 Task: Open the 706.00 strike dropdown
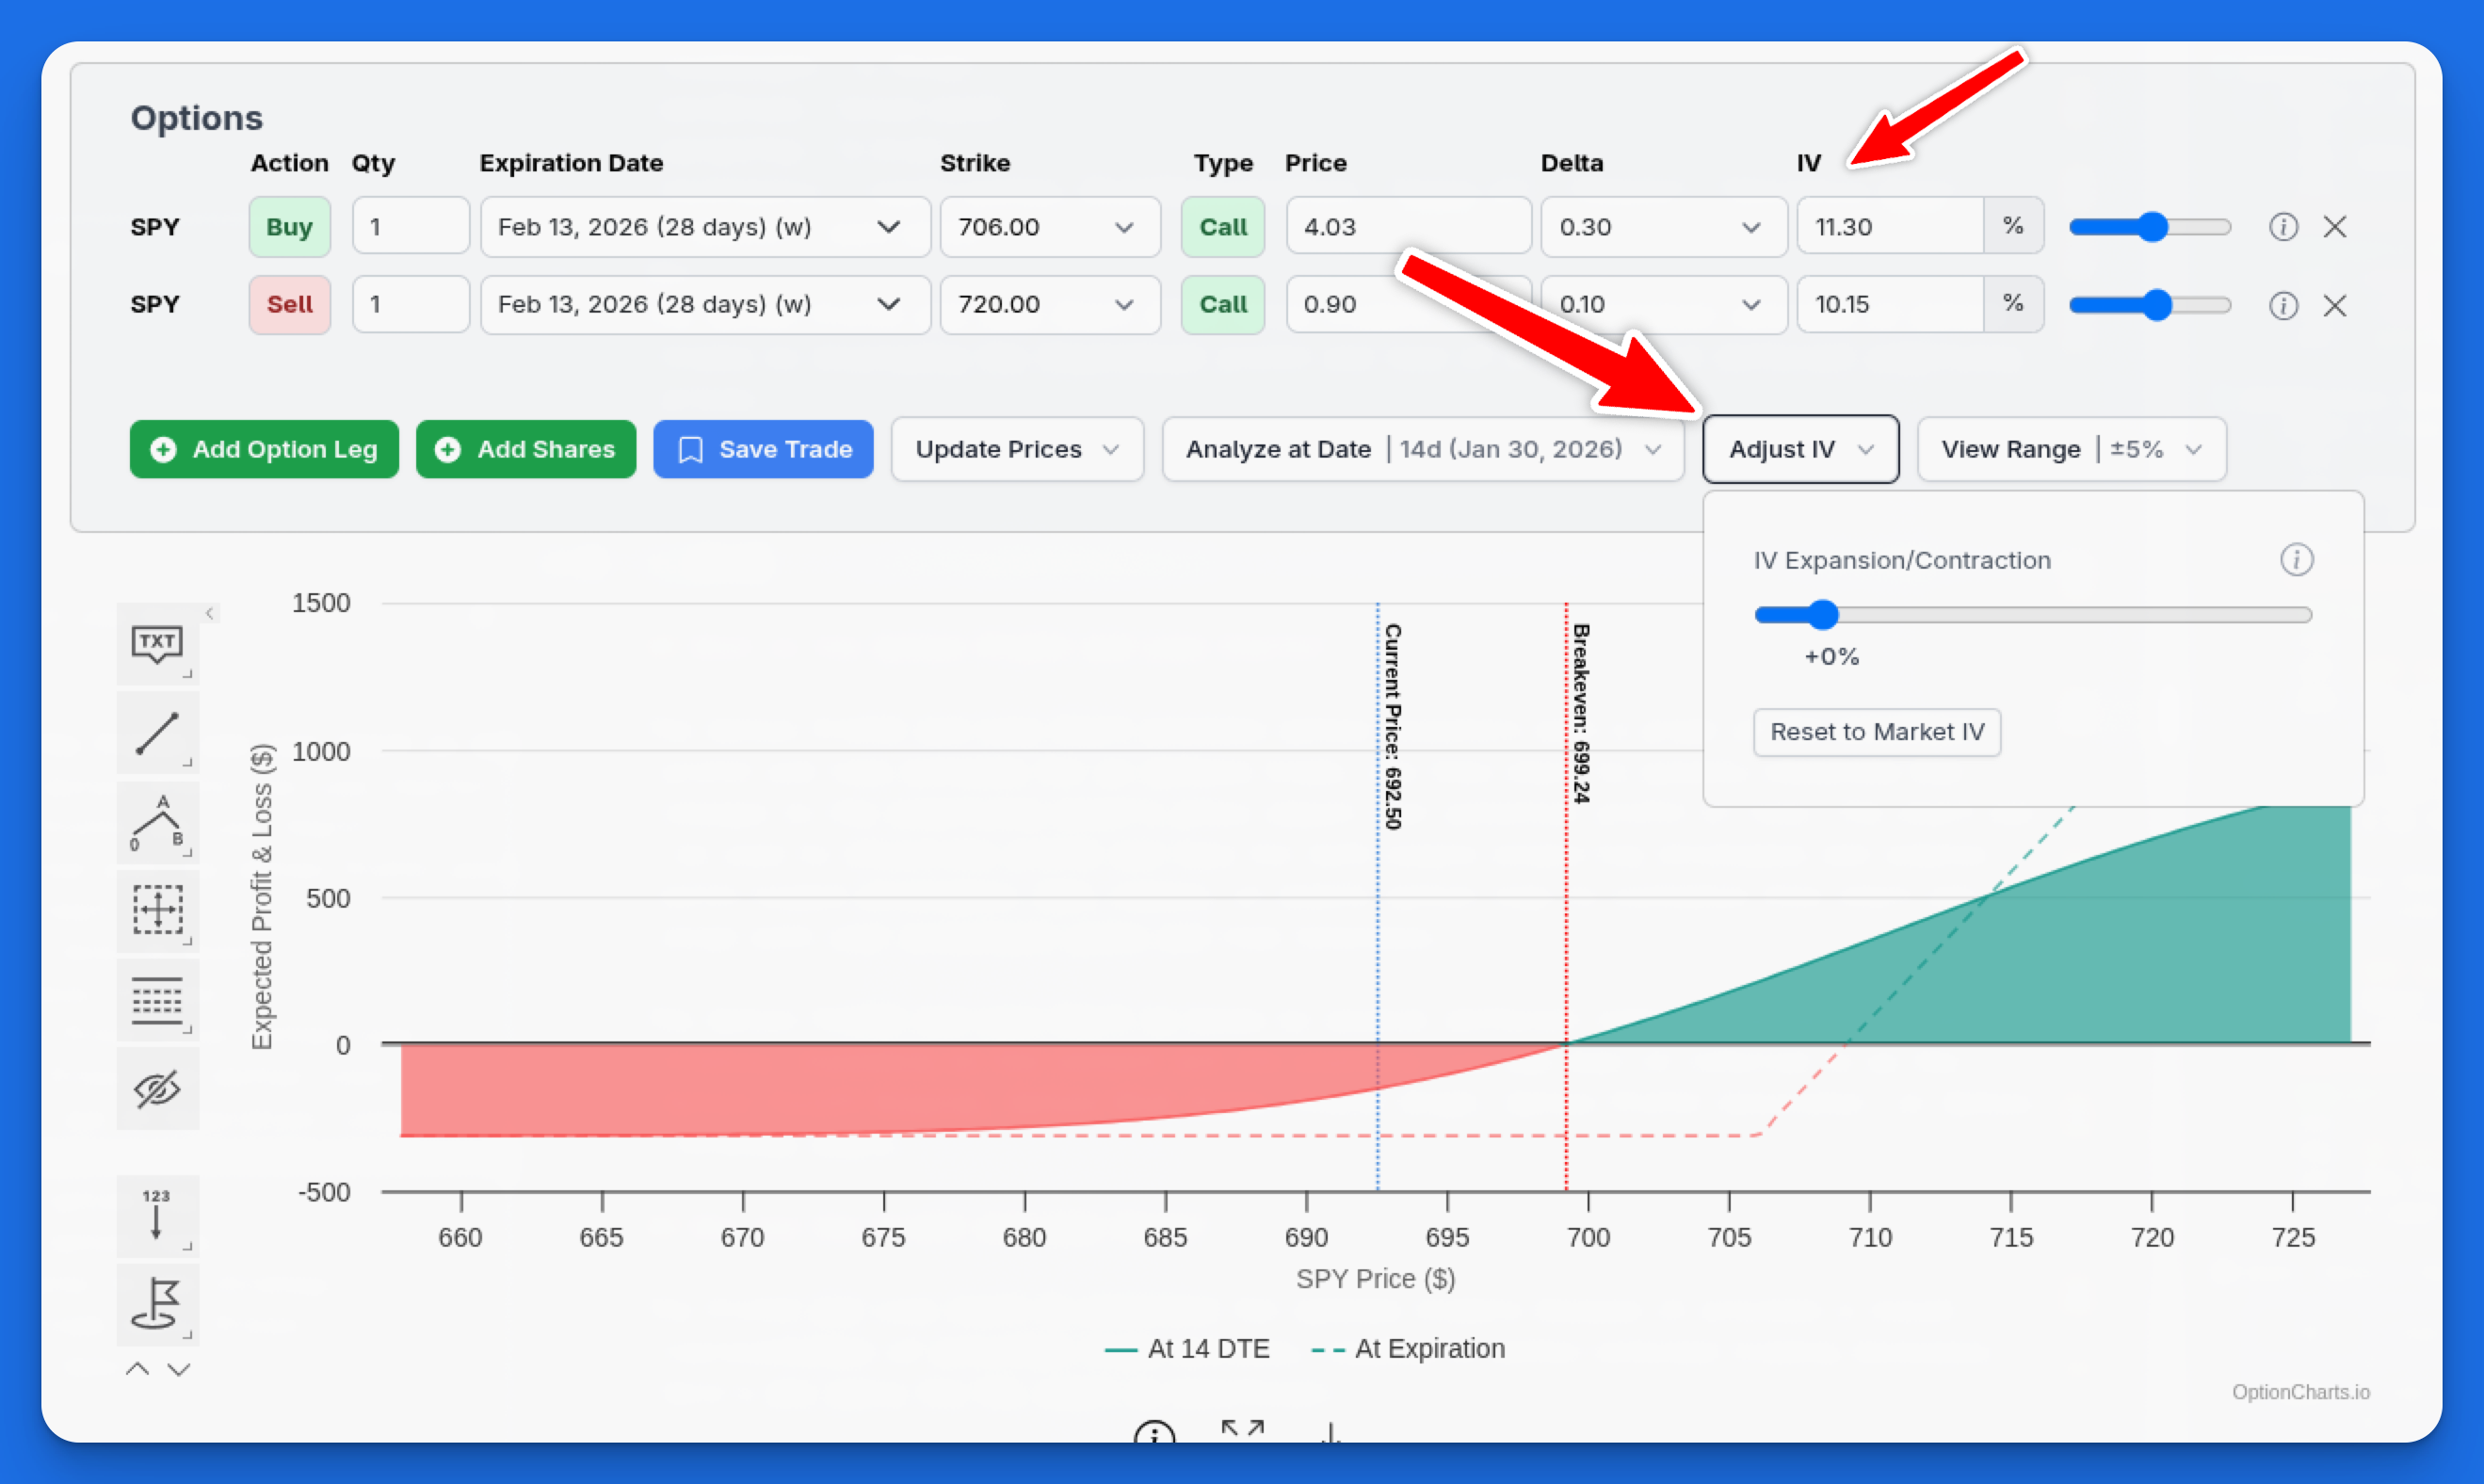pos(1049,227)
